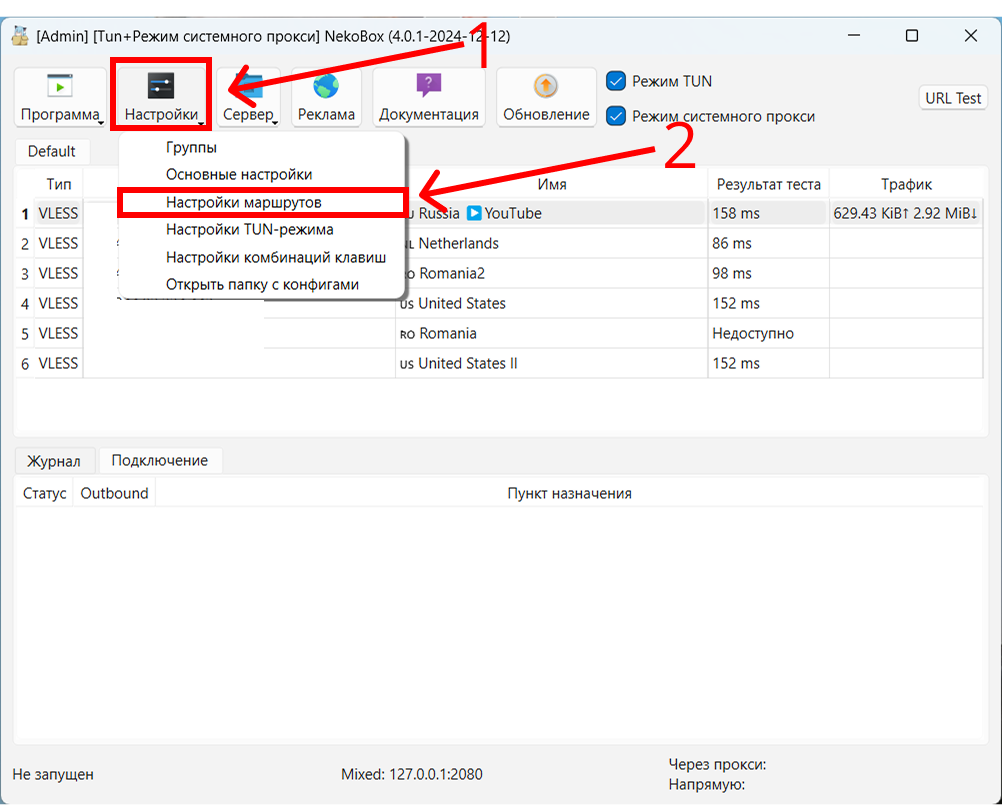Expand the Сервер dropdown arrow
Image resolution: width=1002 pixels, height=805 pixels.
pyautogui.click(x=275, y=123)
